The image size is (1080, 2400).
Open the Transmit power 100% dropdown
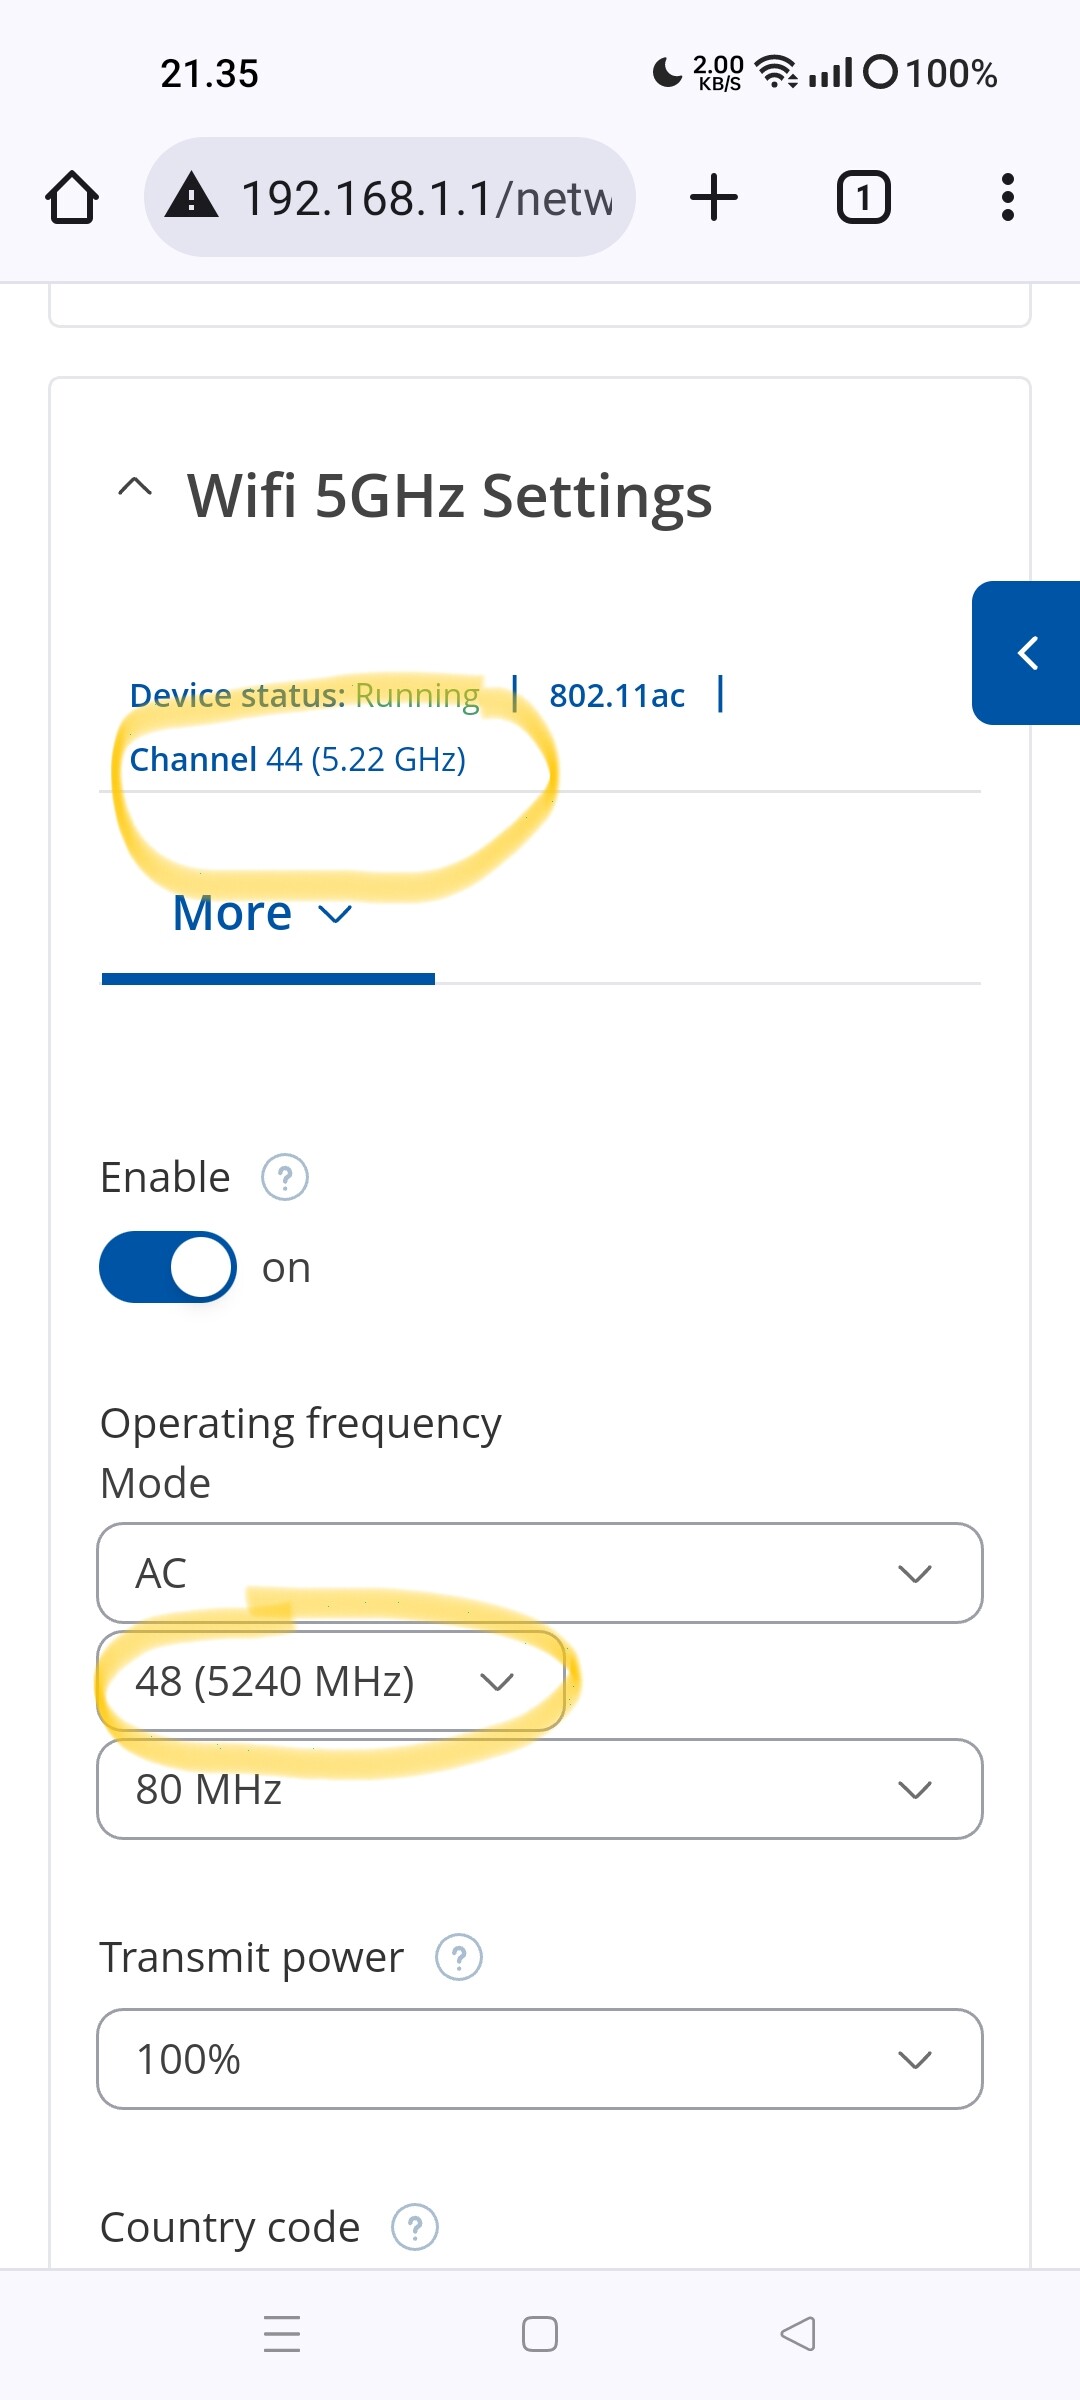(540, 2059)
